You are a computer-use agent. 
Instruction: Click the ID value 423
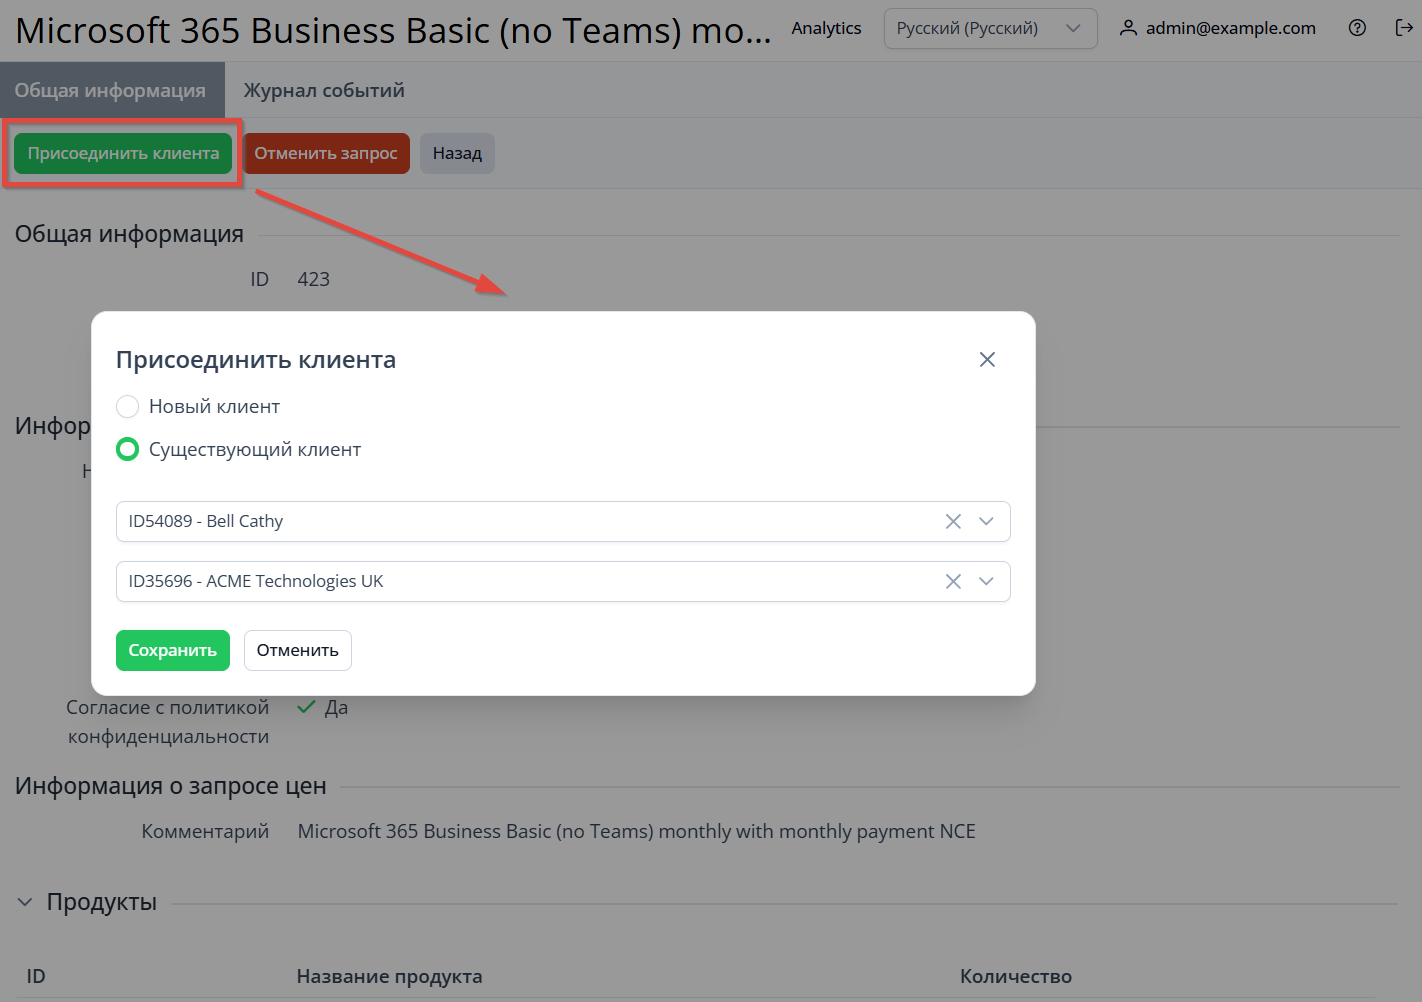(x=313, y=279)
